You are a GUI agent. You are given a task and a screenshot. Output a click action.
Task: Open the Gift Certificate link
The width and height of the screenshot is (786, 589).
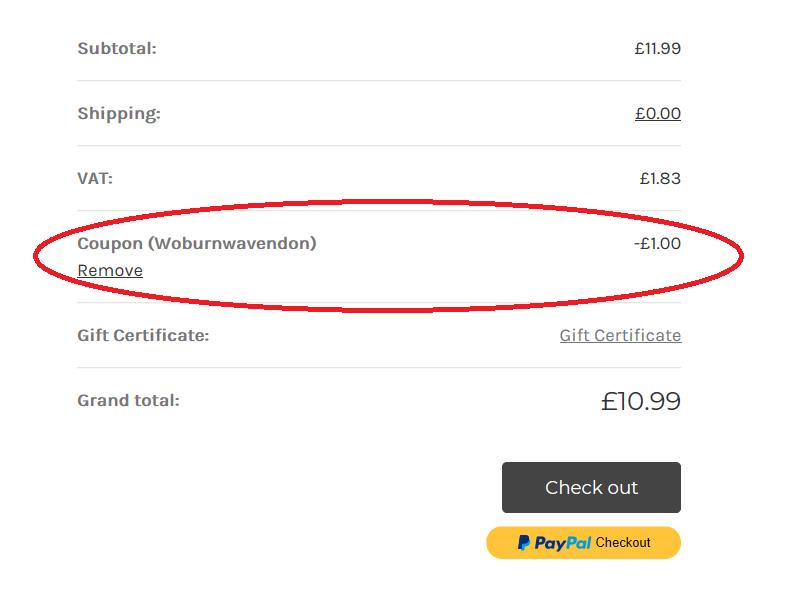620,335
